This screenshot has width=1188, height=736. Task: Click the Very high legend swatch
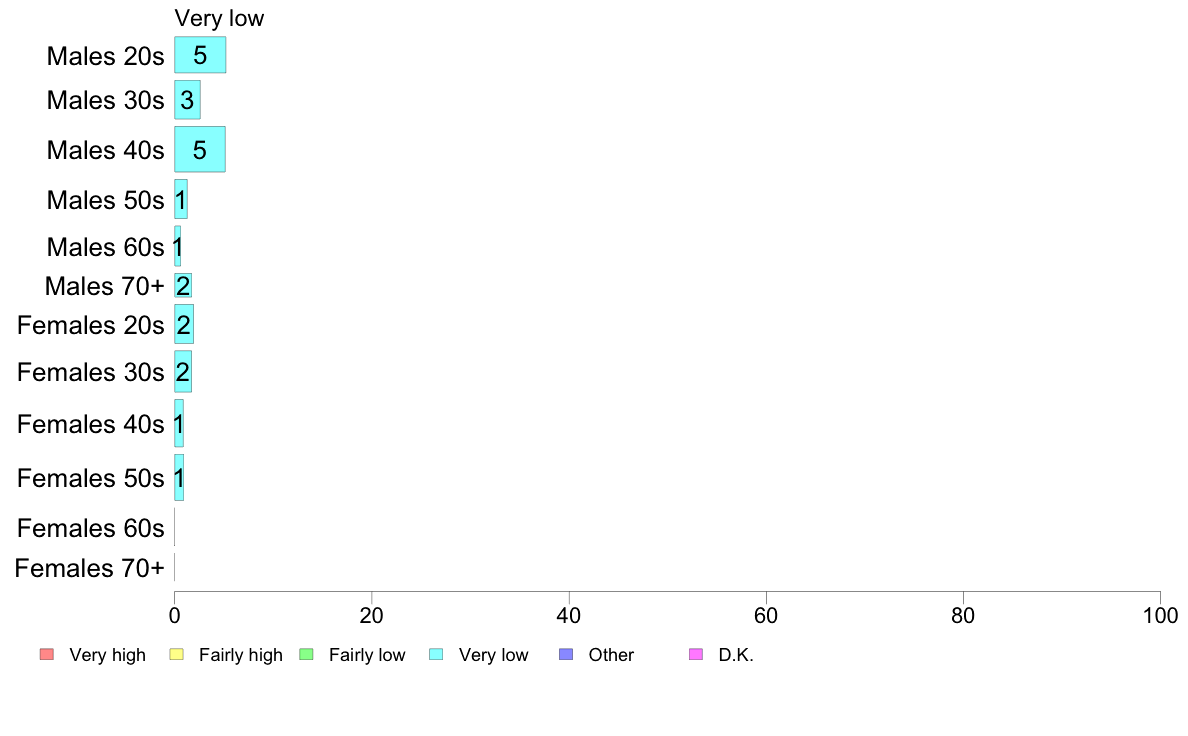click(x=46, y=655)
